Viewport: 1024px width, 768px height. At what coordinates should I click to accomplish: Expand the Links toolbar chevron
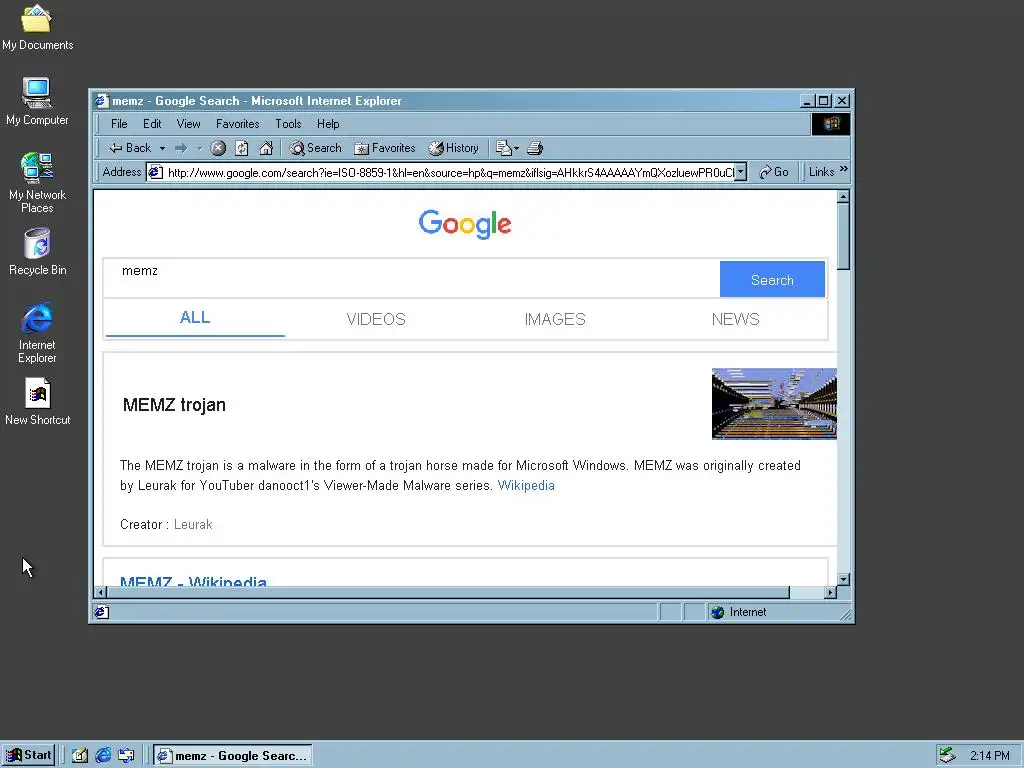(844, 169)
